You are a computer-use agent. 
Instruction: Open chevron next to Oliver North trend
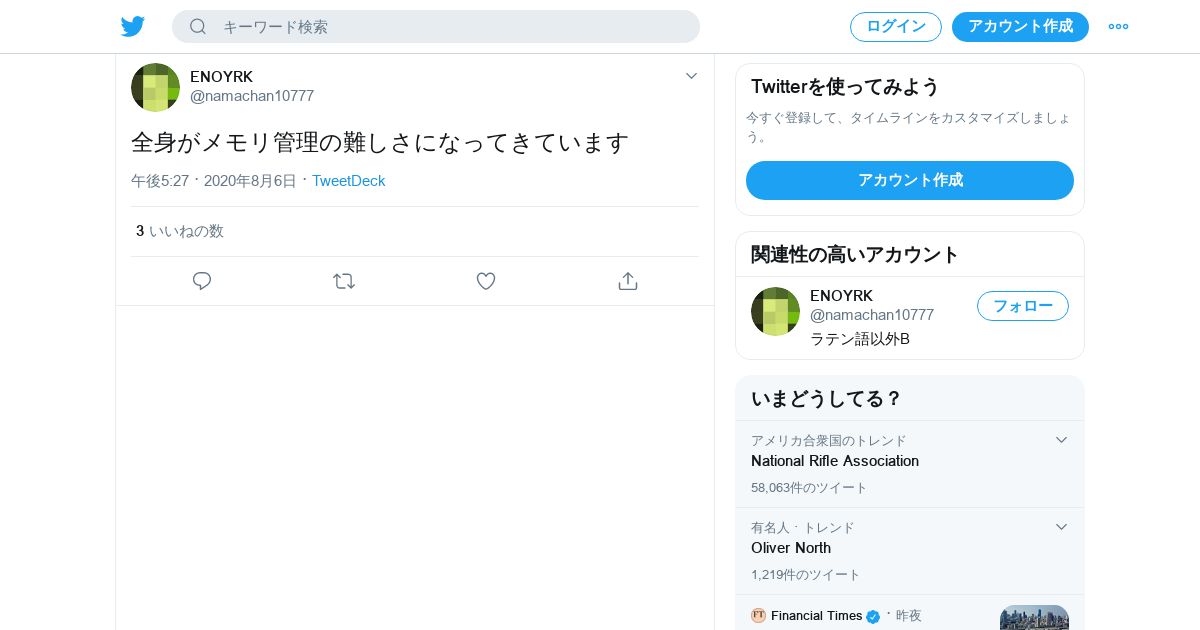pyautogui.click(x=1061, y=527)
